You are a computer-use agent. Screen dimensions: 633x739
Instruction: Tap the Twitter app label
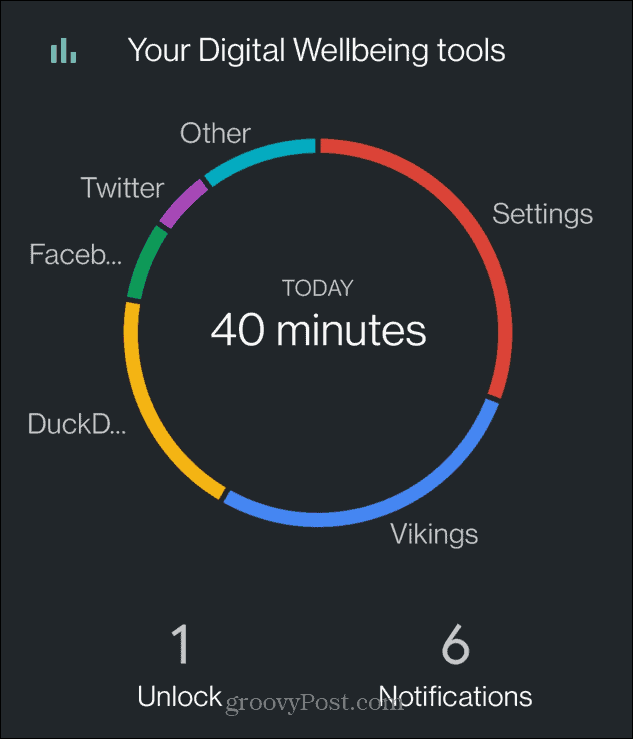click(x=123, y=188)
